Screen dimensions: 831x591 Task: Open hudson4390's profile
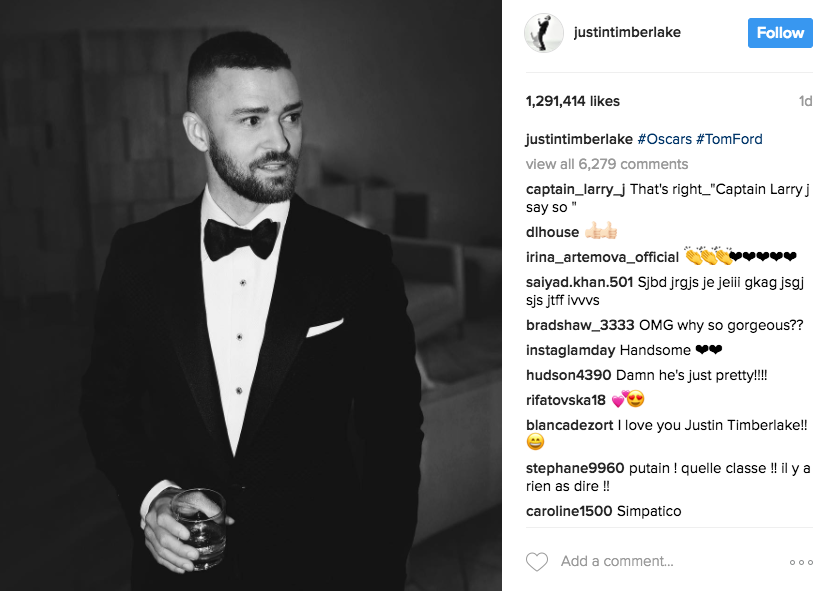[569, 375]
